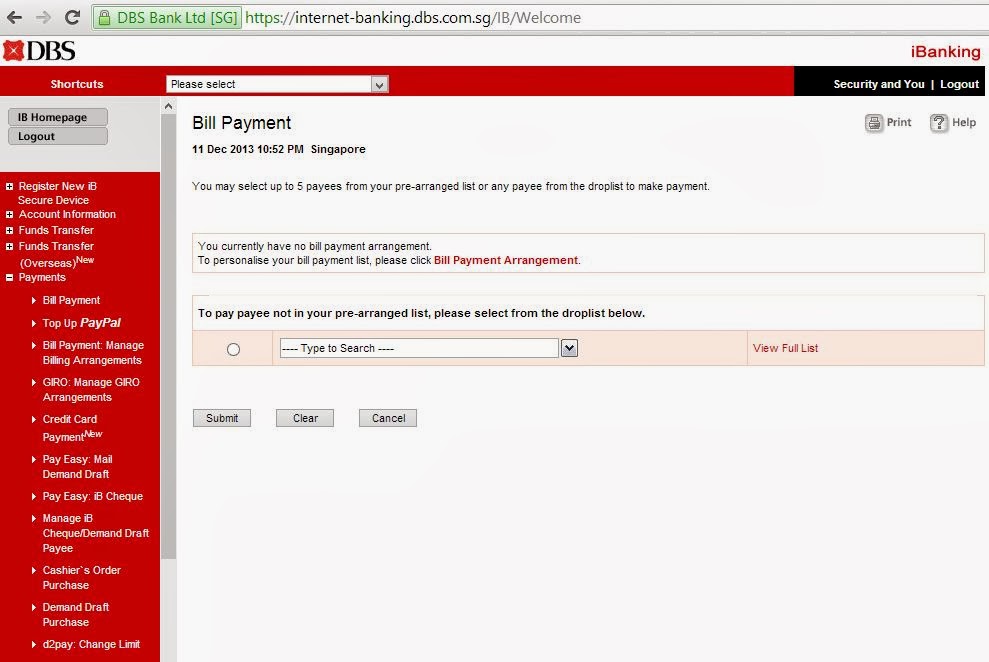Click the DBS Bank Ltd security padlock badge
This screenshot has height=662, width=989.
pos(166,16)
